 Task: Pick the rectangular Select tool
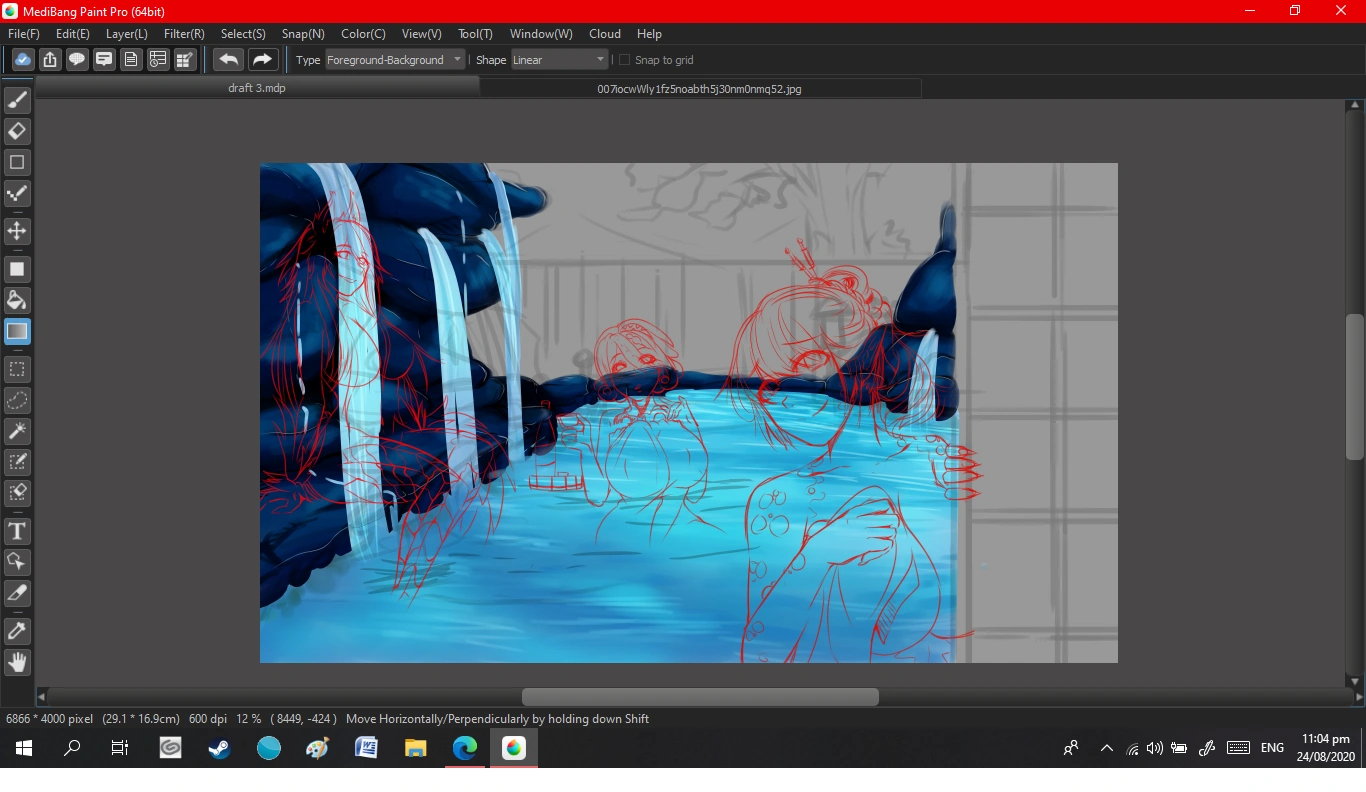click(17, 369)
